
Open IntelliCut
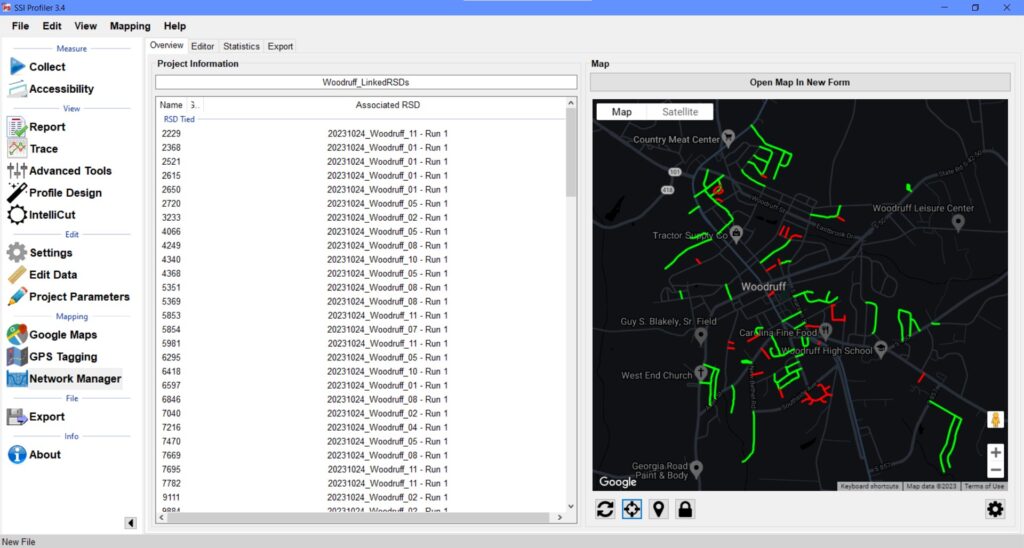[x=42, y=214]
